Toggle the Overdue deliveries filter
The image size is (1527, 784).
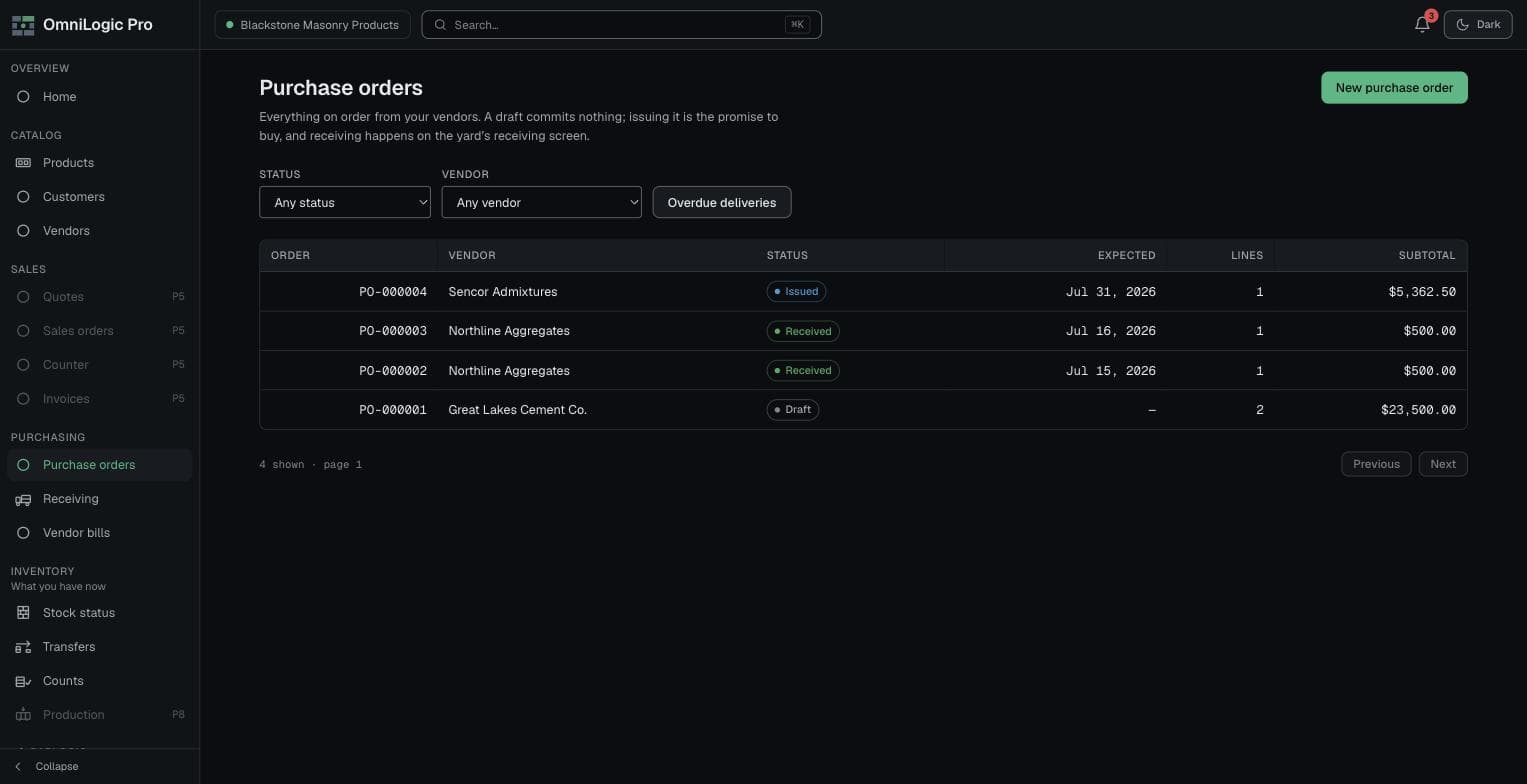(722, 202)
